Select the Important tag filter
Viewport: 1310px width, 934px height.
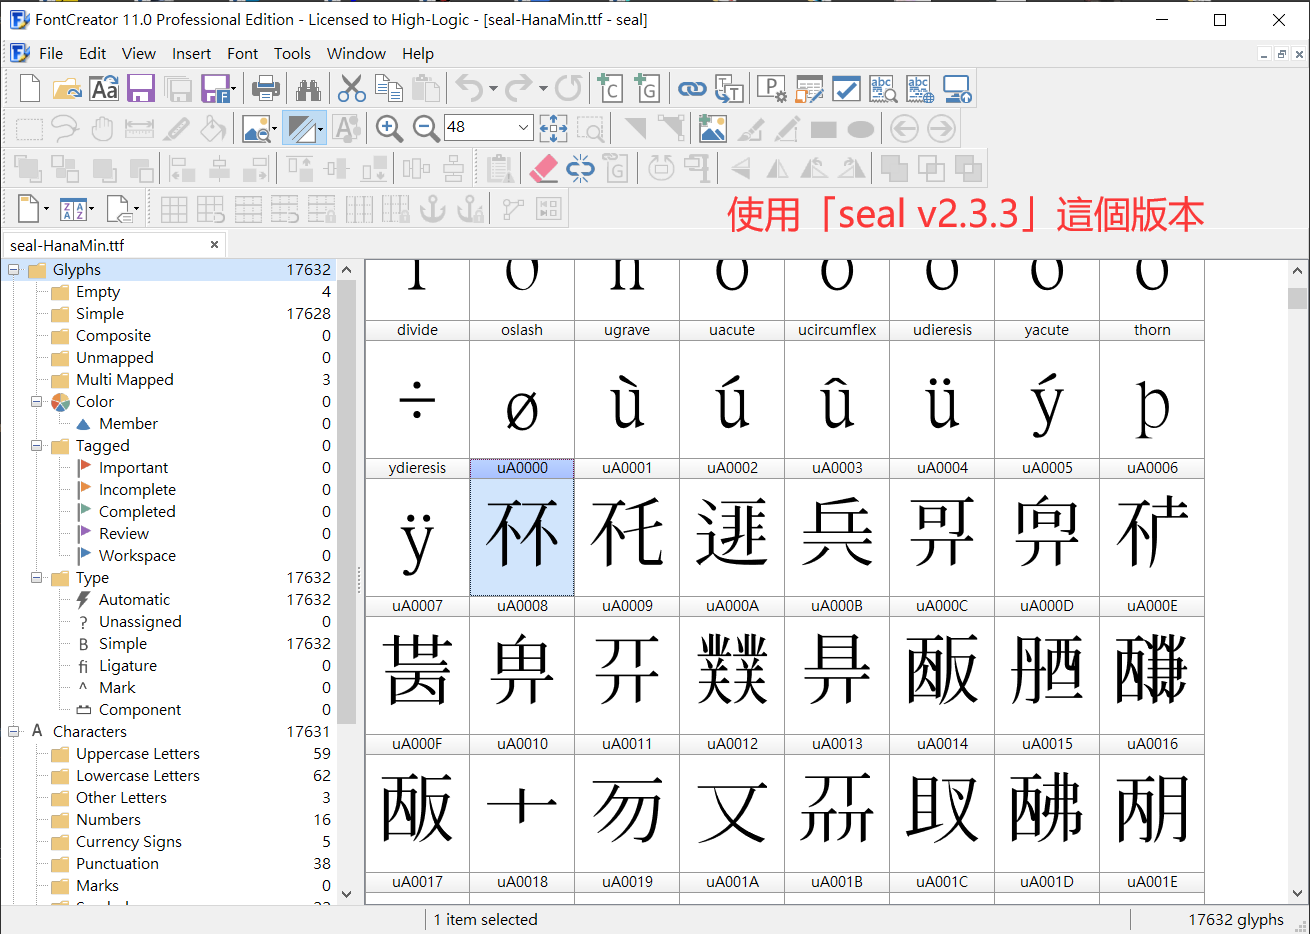(x=133, y=468)
